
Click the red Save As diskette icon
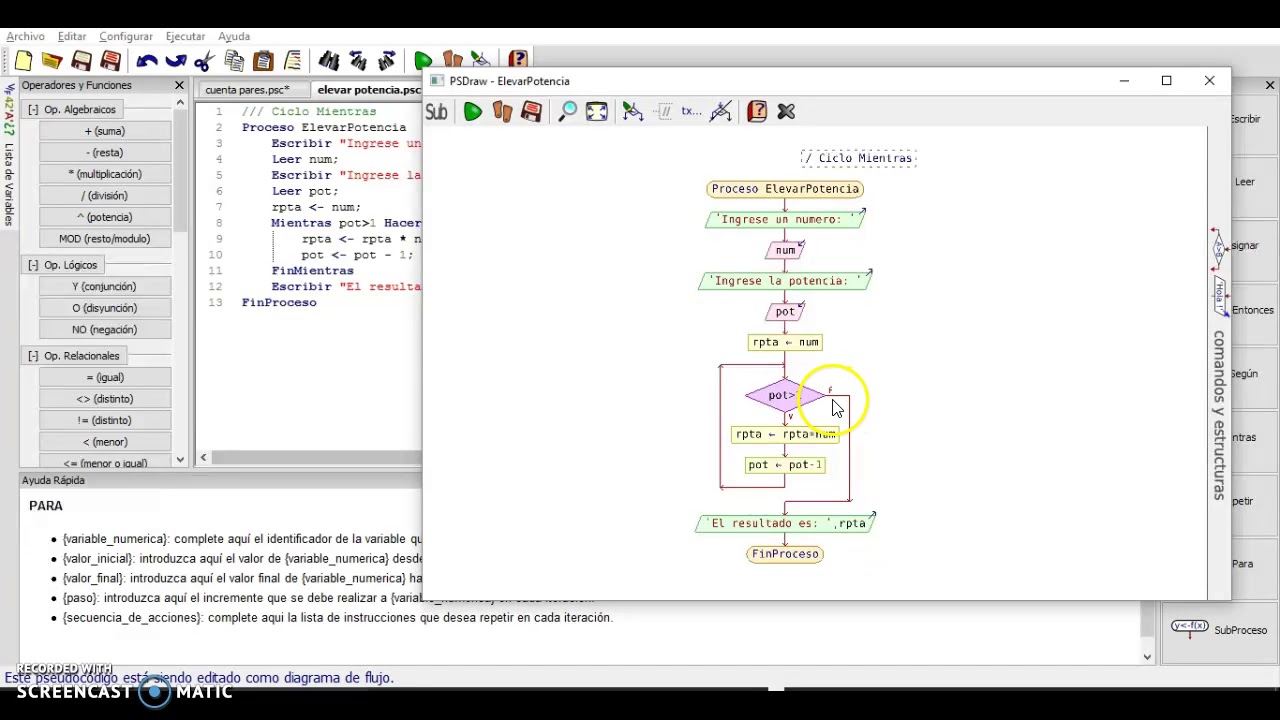[111, 61]
